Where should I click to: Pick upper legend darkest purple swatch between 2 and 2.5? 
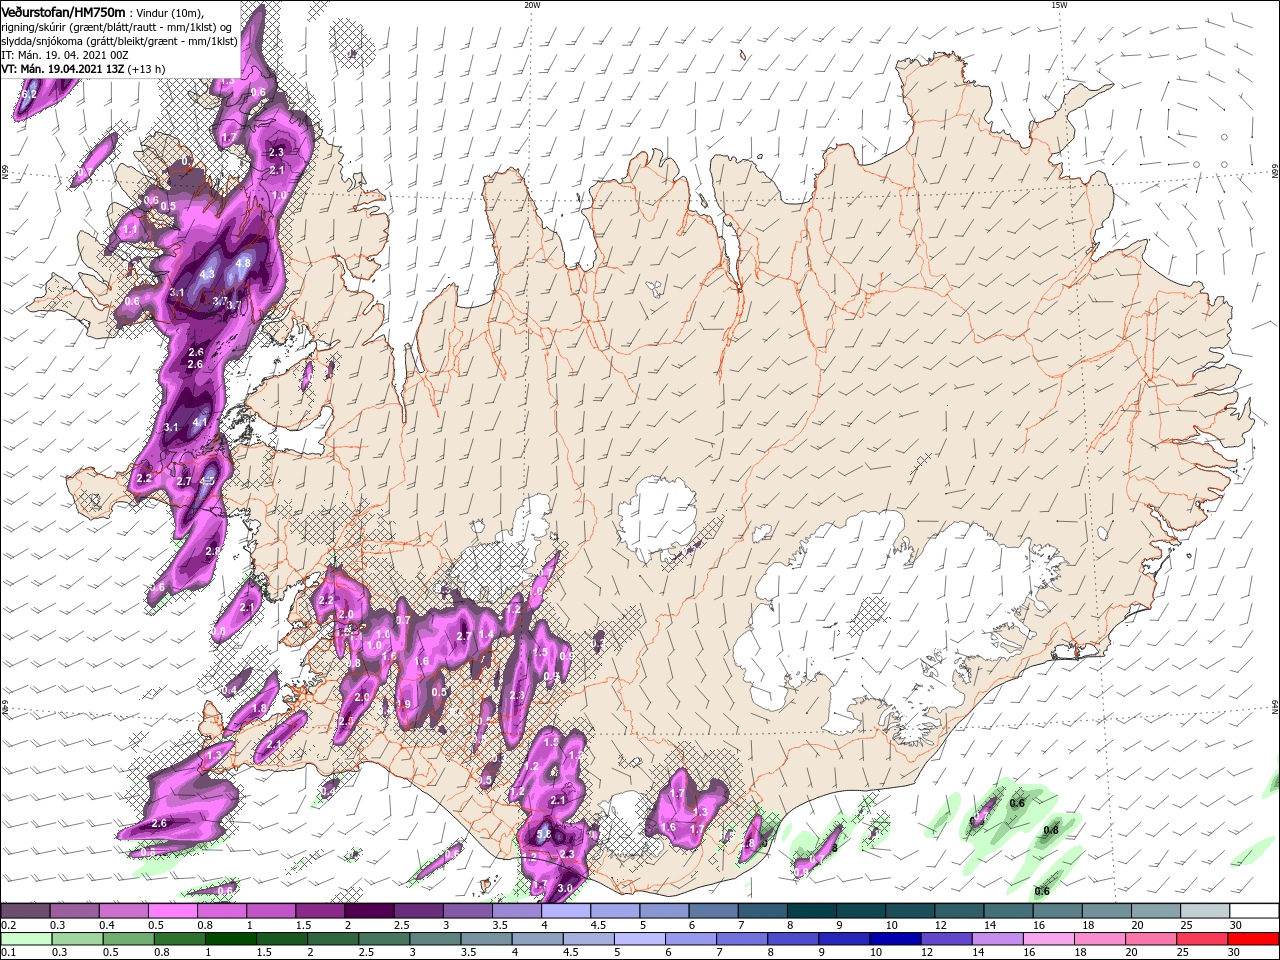pyautogui.click(x=369, y=911)
